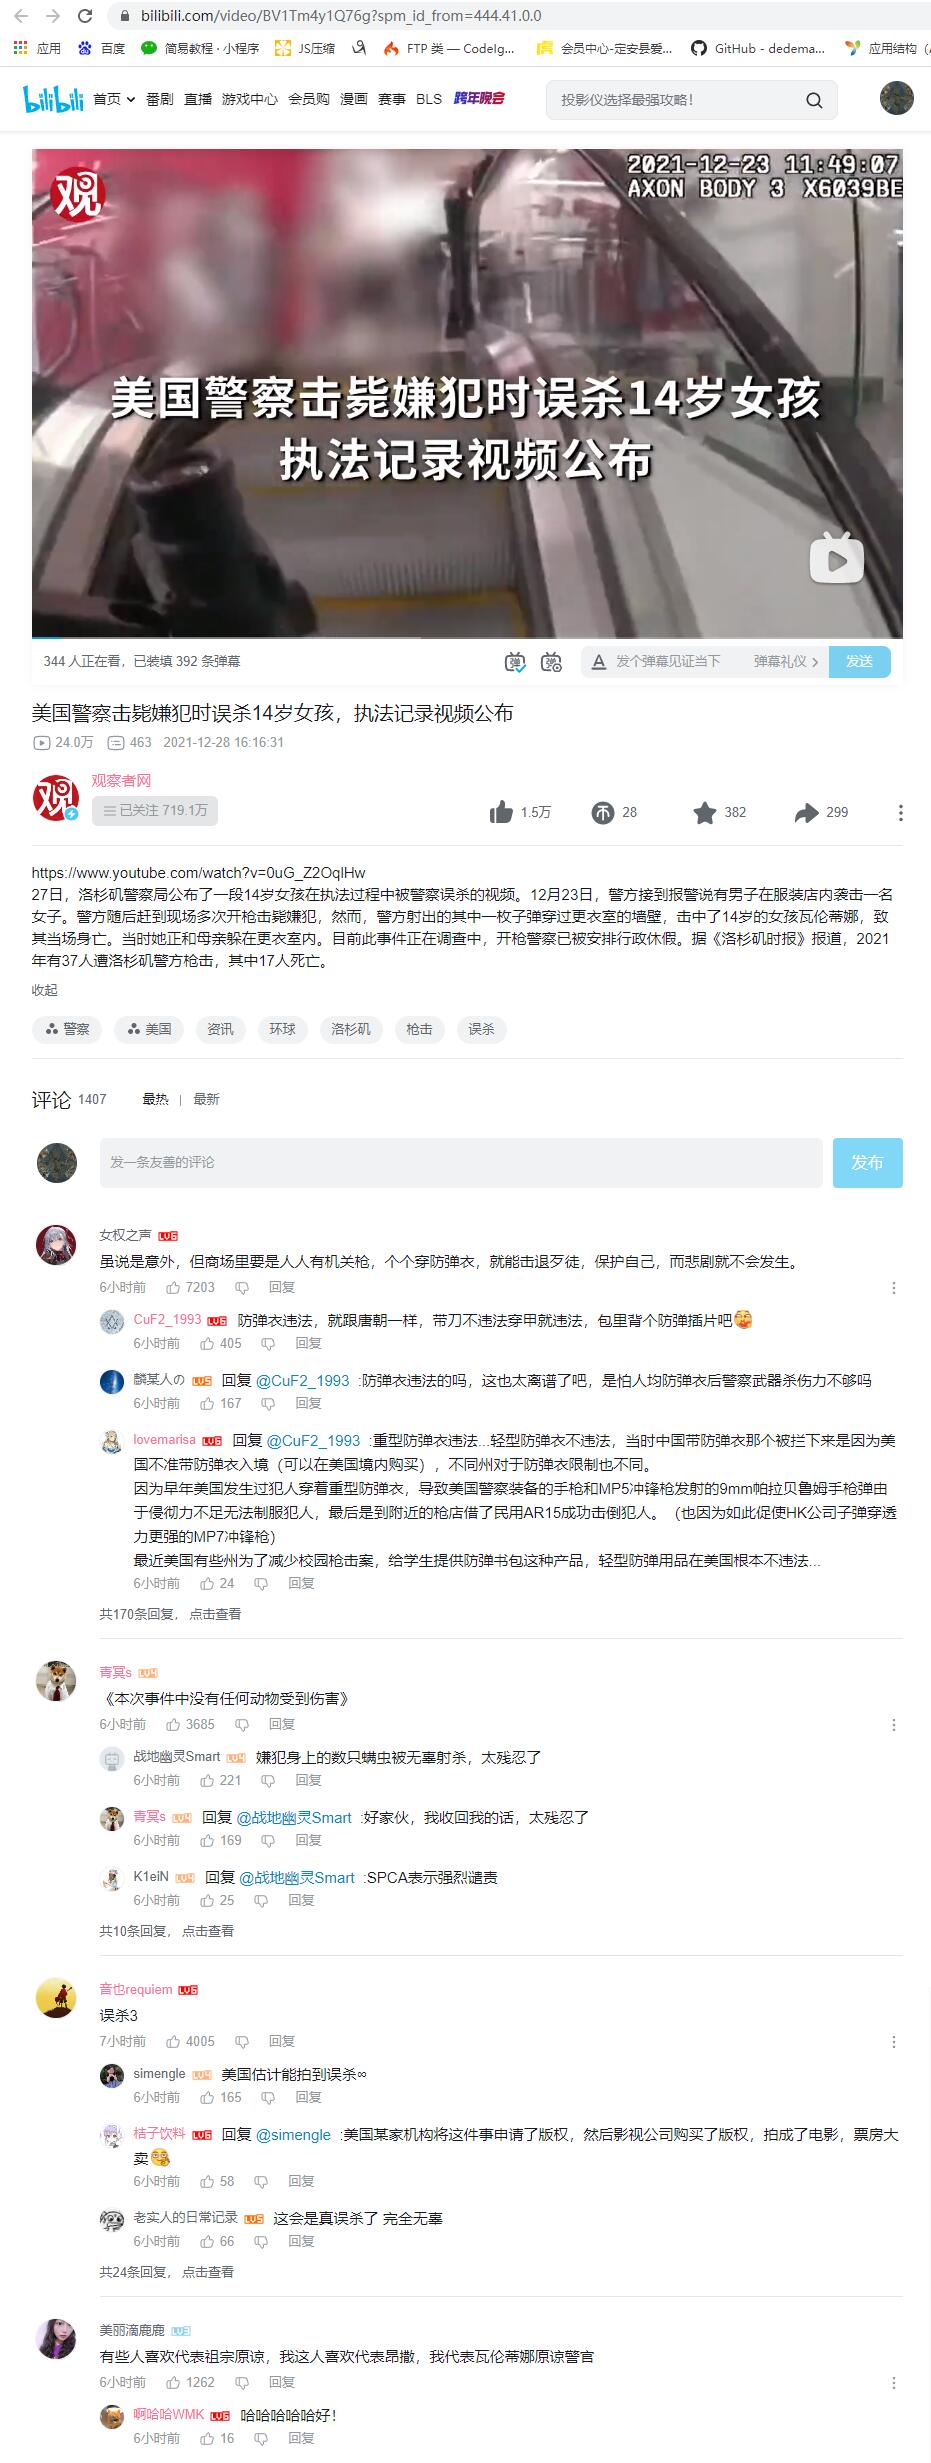
Task: Open the video's three-dot more menu
Action: (900, 813)
